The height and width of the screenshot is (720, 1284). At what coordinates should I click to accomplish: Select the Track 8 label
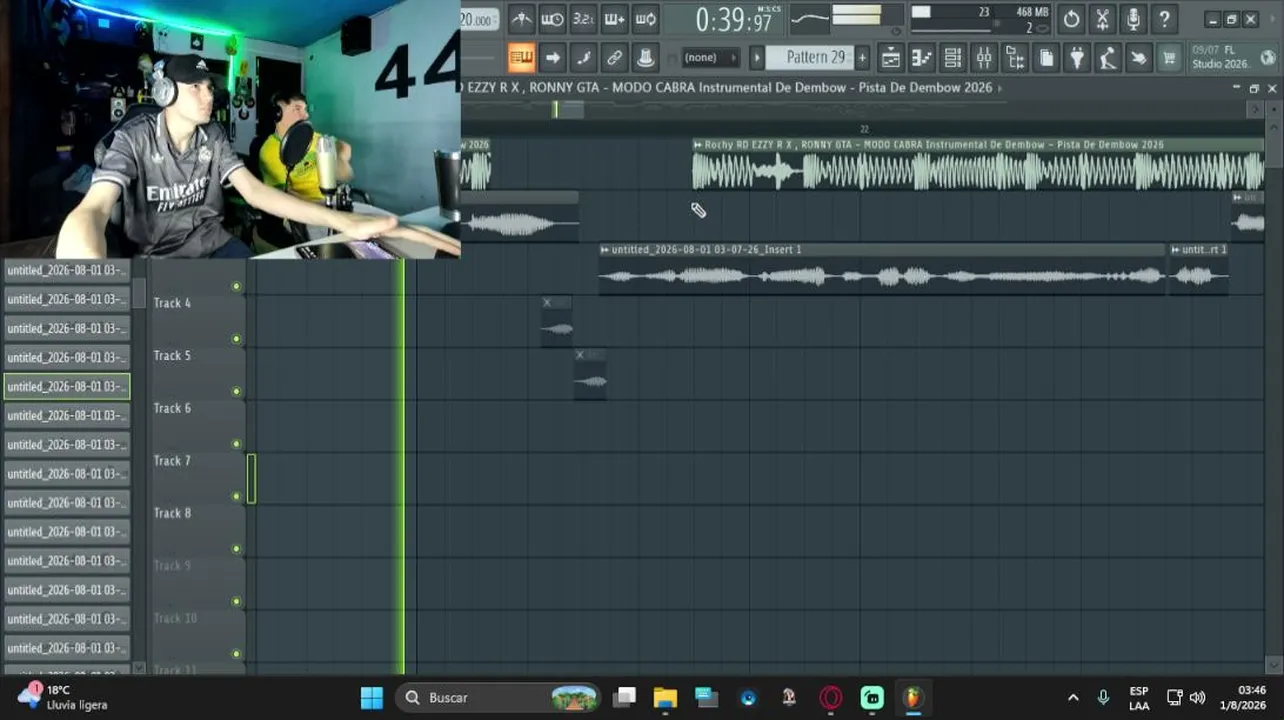tap(172, 513)
